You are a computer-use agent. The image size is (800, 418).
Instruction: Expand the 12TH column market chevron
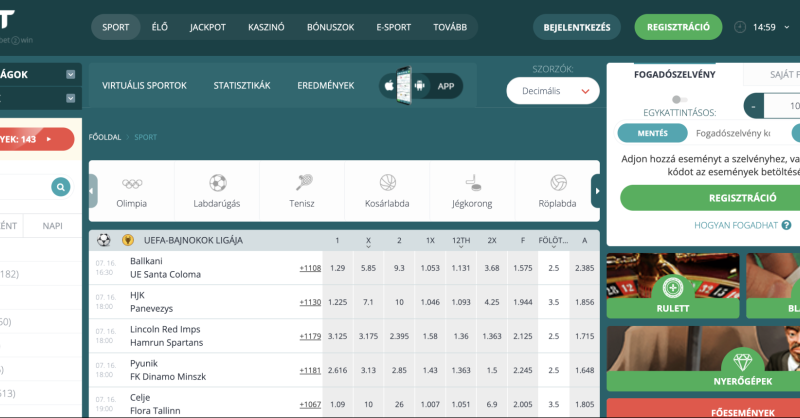(461, 247)
